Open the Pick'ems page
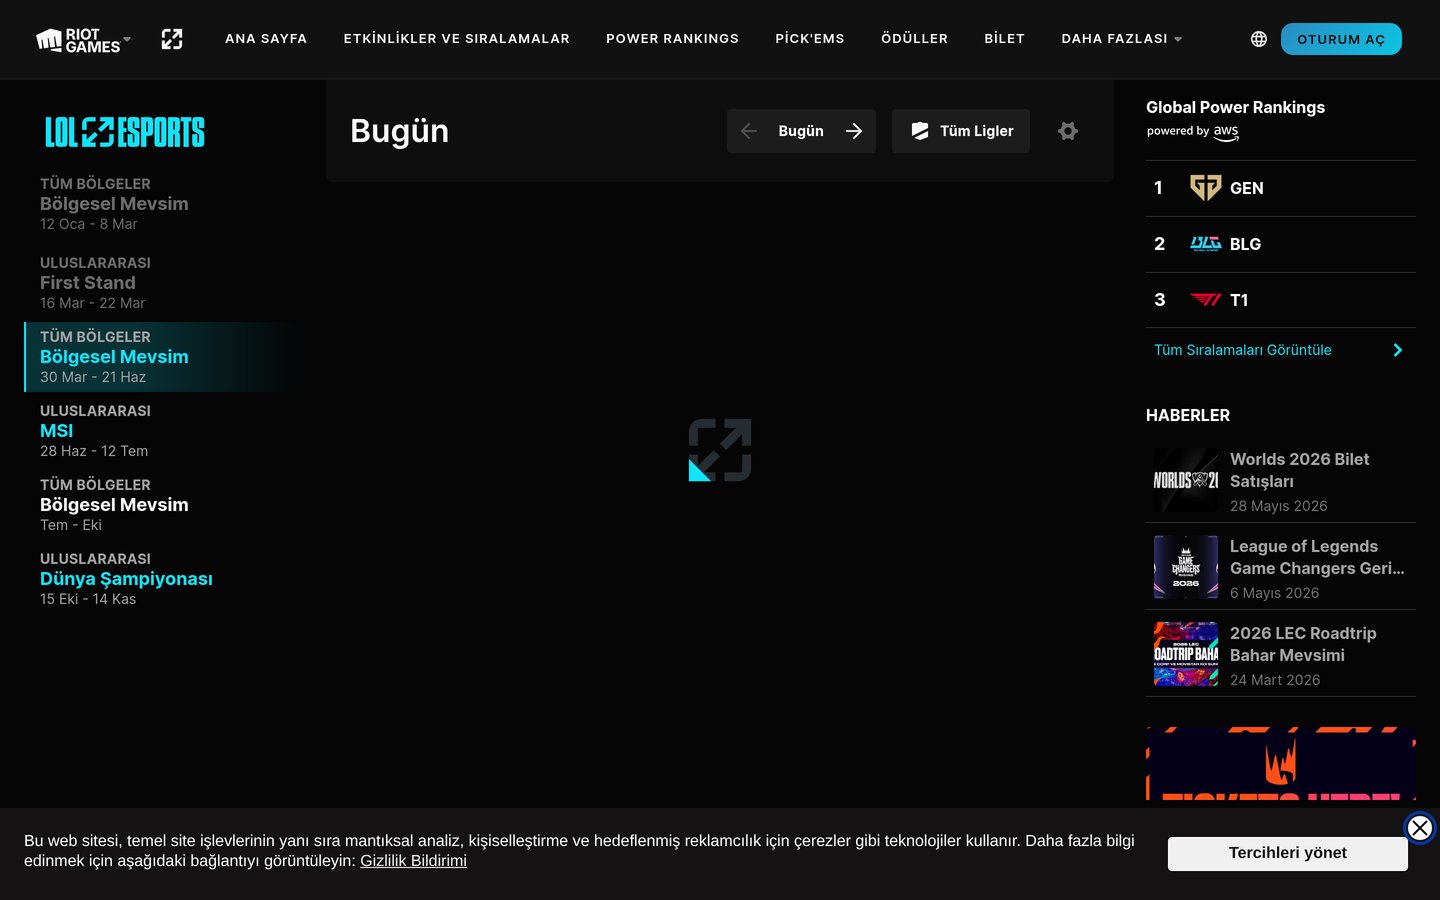Image resolution: width=1440 pixels, height=900 pixels. pyautogui.click(x=810, y=39)
